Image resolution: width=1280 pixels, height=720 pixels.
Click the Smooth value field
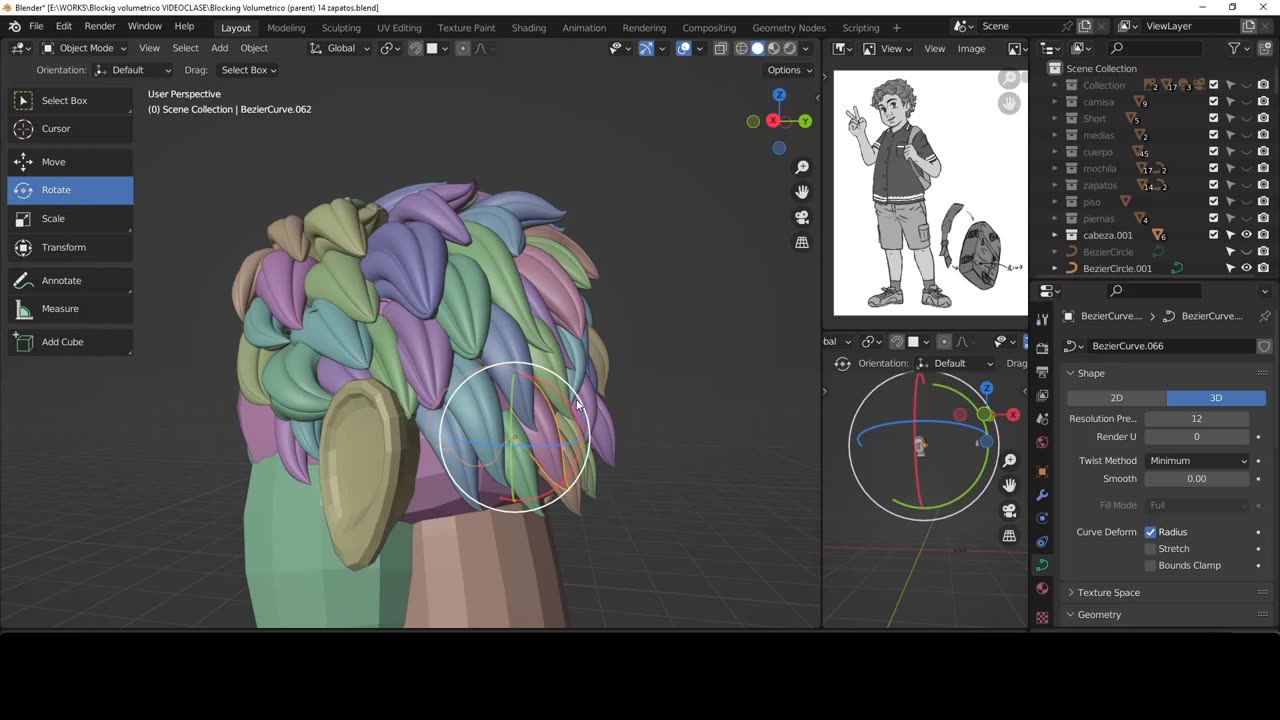(x=1197, y=479)
